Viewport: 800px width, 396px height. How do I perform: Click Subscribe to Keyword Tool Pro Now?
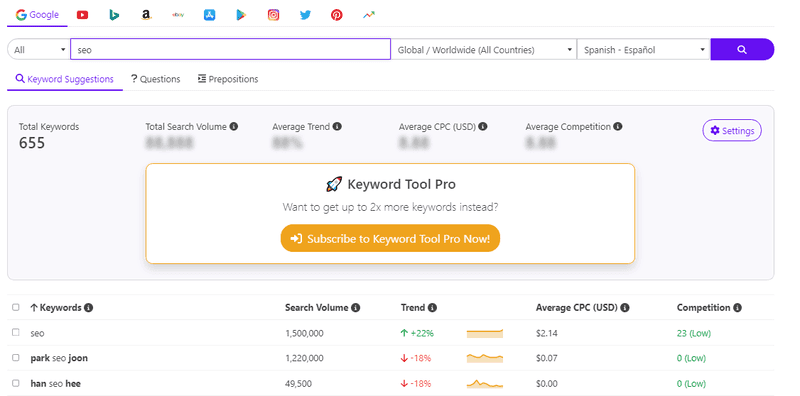pyautogui.click(x=390, y=238)
